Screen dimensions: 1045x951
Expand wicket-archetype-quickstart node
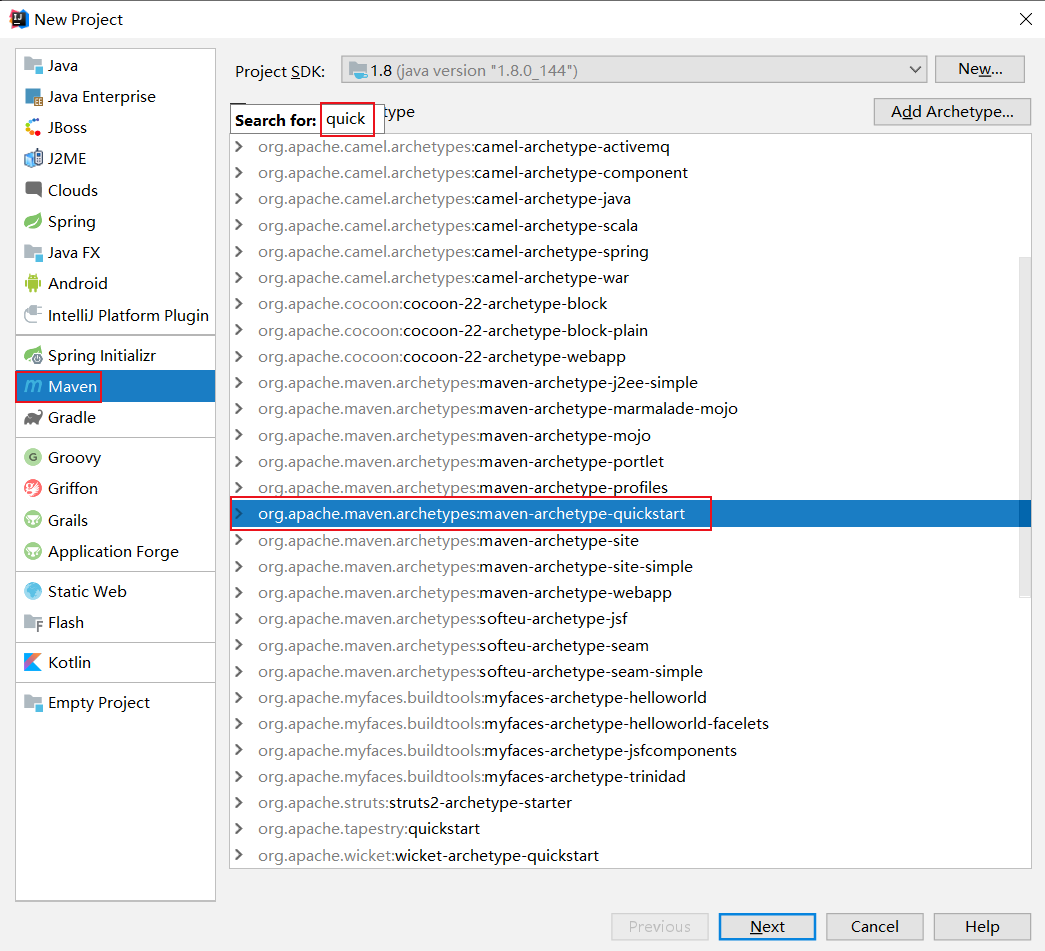tap(239, 855)
